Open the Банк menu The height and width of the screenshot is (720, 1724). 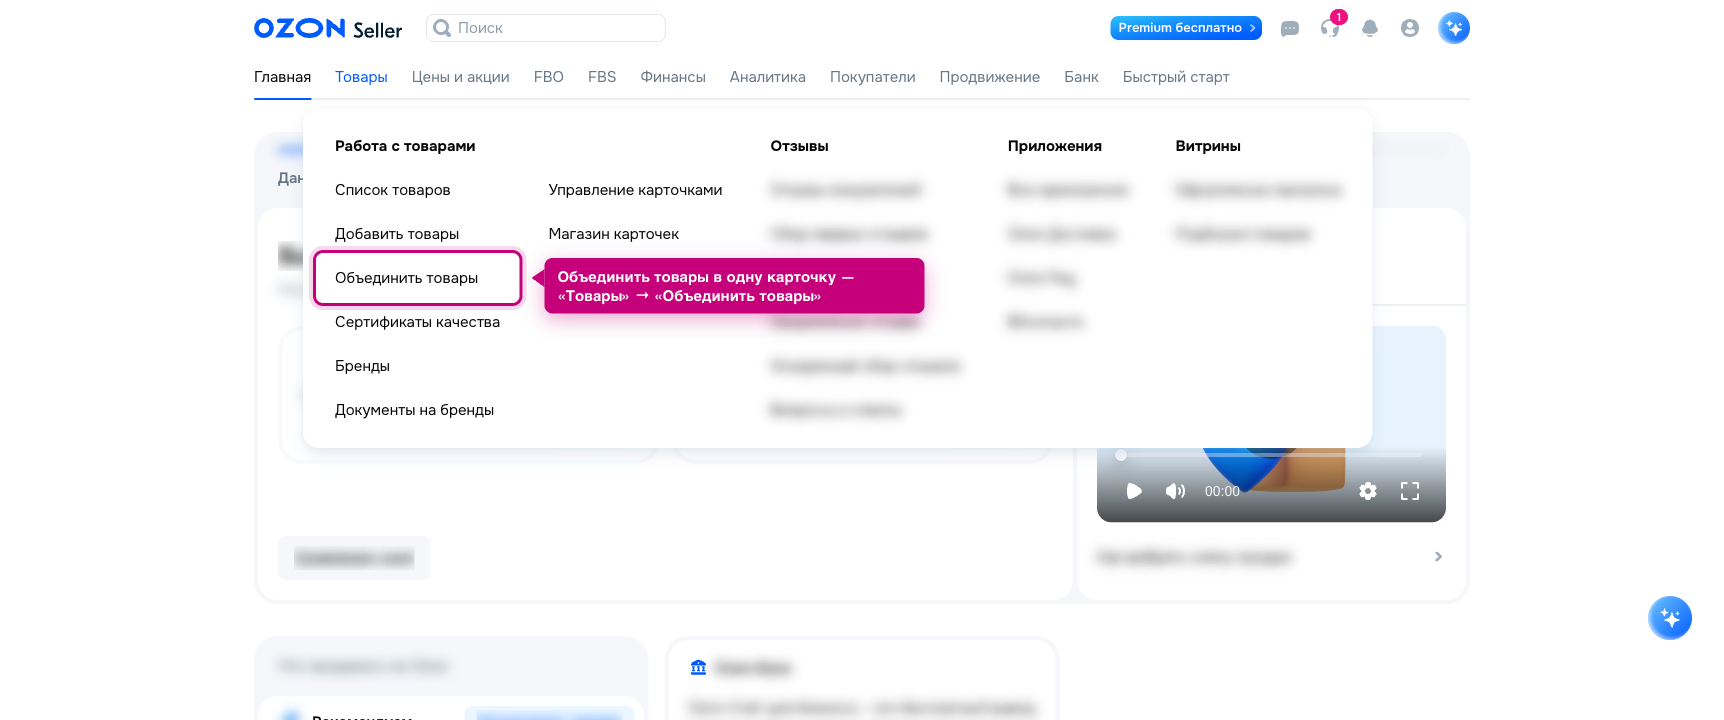[1081, 77]
